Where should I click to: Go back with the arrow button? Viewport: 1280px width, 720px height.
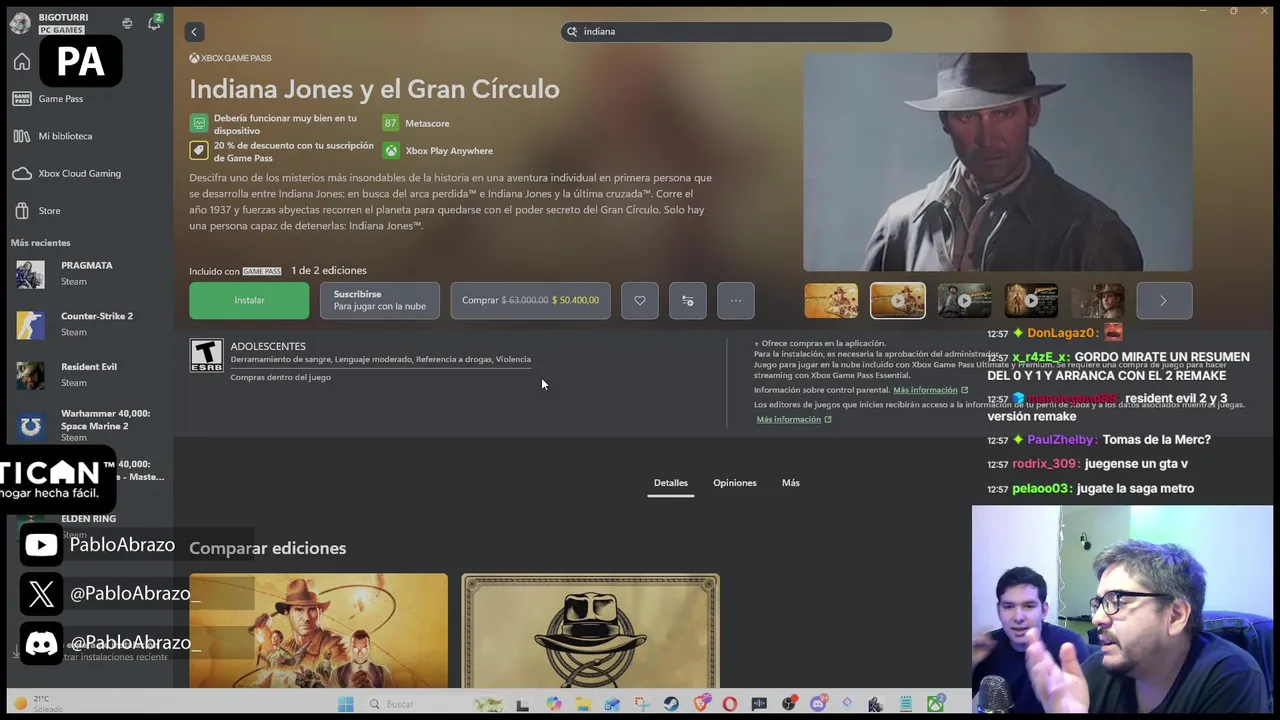194,32
